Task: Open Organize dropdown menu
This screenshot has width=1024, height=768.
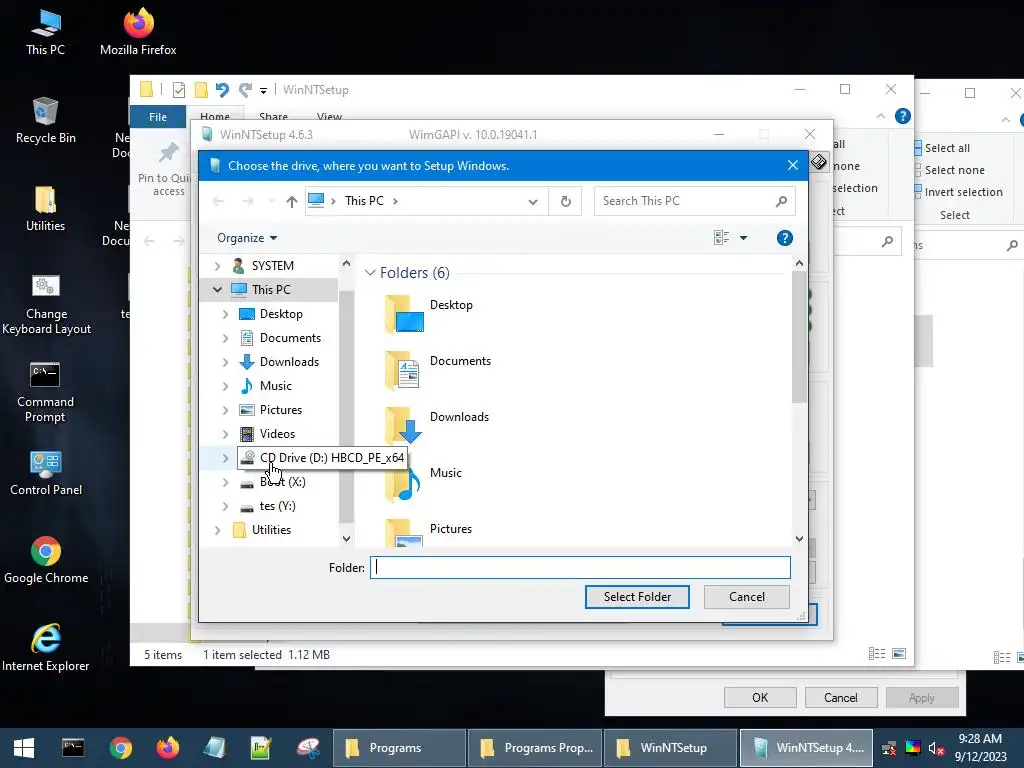Action: (x=247, y=238)
